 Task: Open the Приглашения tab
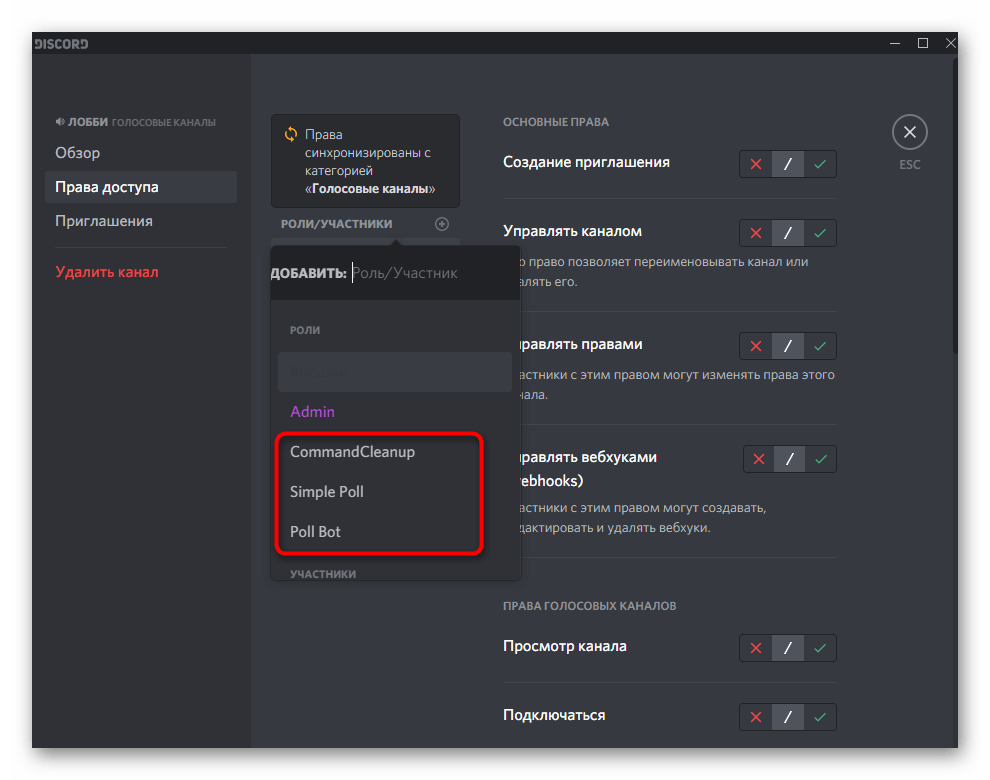coord(141,221)
